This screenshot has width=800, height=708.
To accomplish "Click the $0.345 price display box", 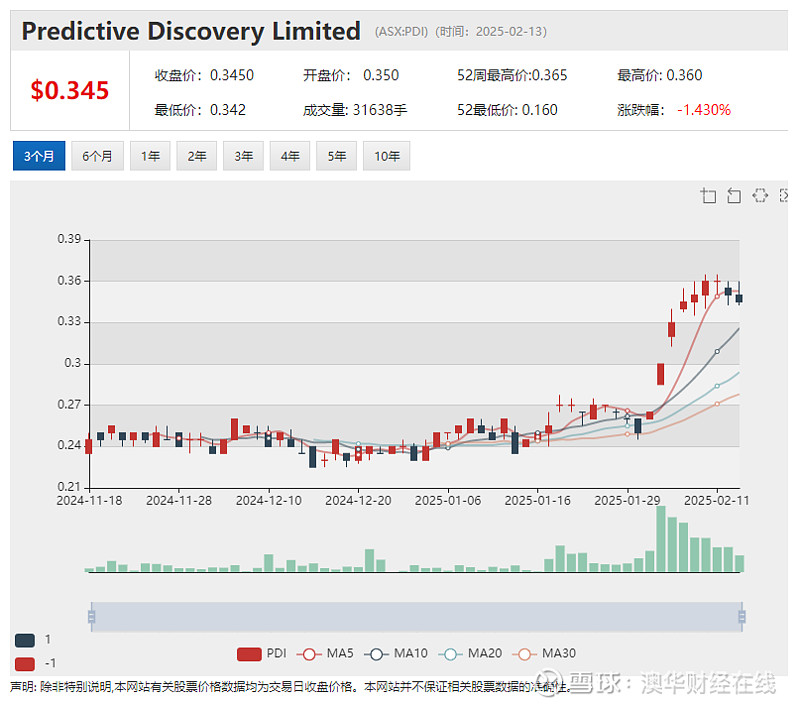I will coord(68,89).
